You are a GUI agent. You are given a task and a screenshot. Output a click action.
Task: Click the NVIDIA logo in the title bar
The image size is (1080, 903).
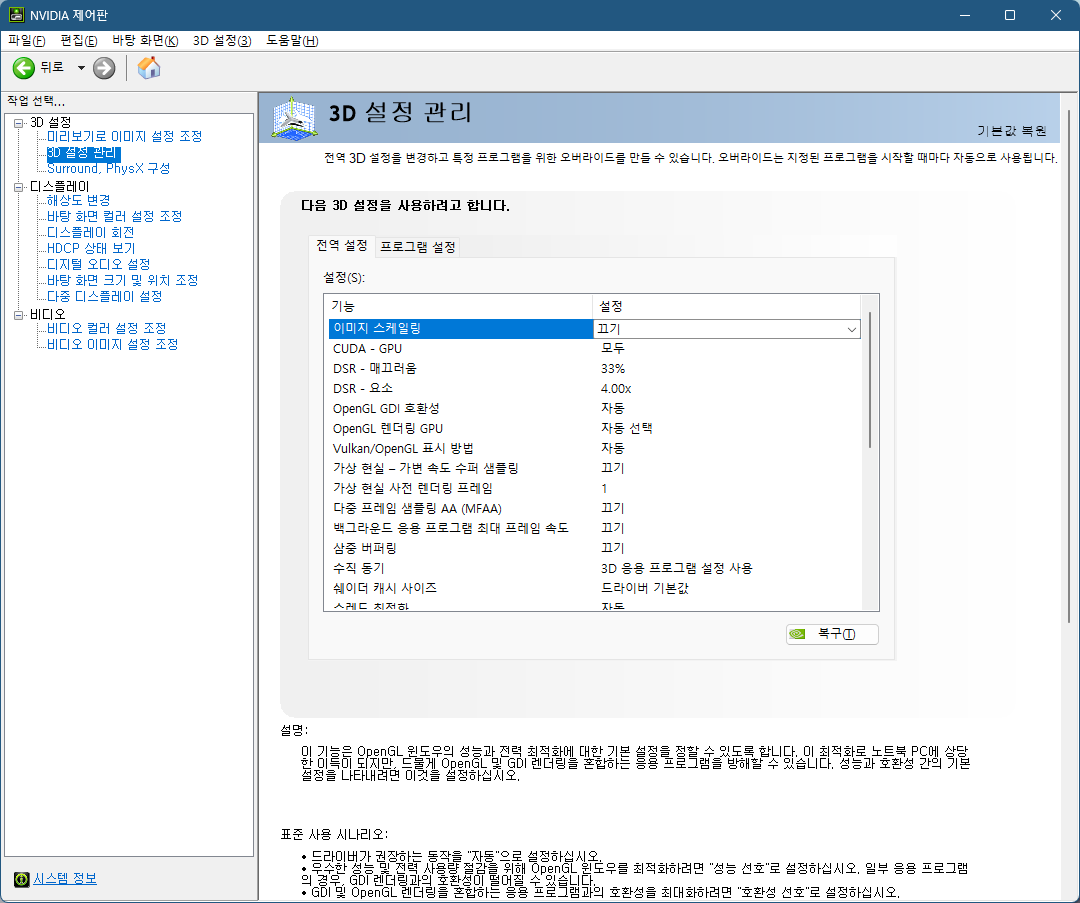click(x=16, y=14)
